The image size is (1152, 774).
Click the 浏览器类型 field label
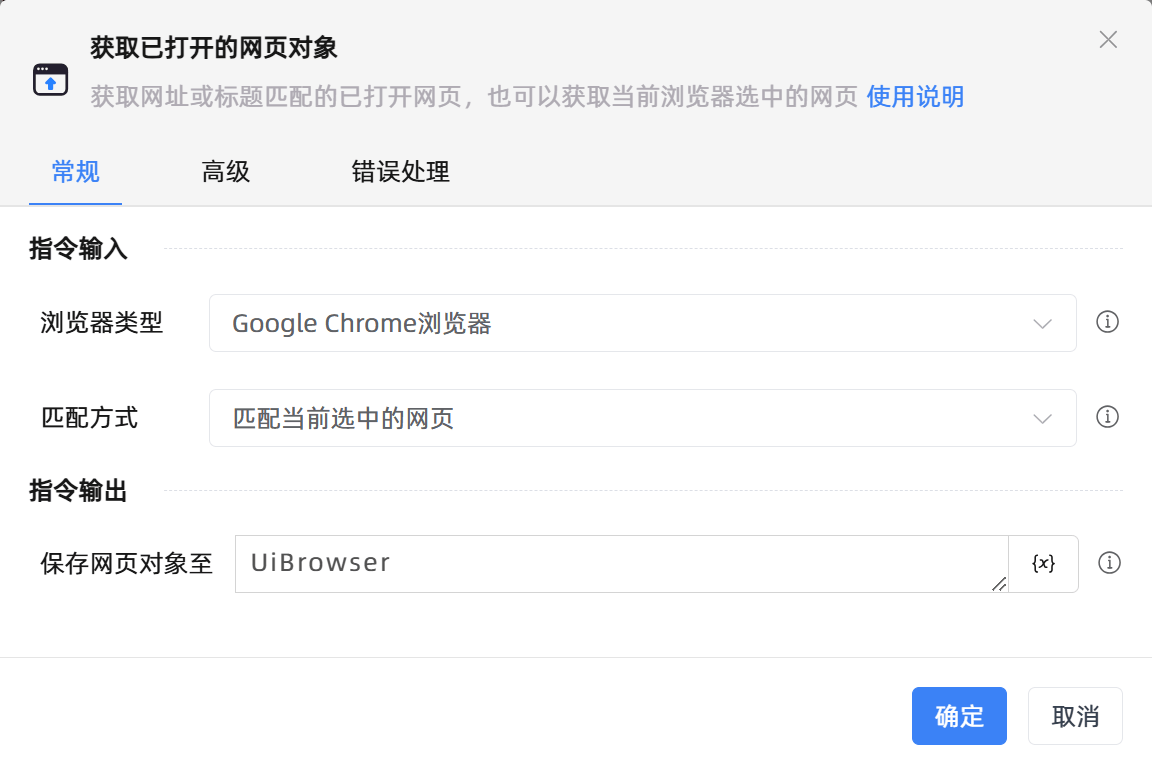click(102, 323)
